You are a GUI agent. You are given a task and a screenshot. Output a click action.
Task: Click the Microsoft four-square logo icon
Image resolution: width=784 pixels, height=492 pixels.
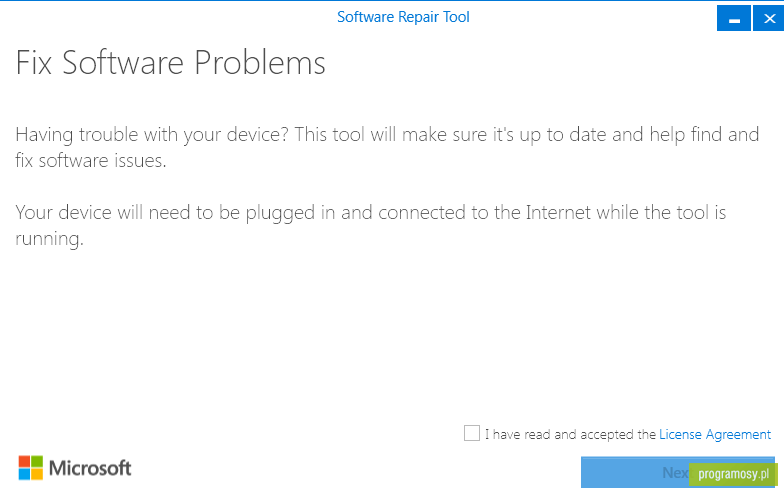(30, 468)
